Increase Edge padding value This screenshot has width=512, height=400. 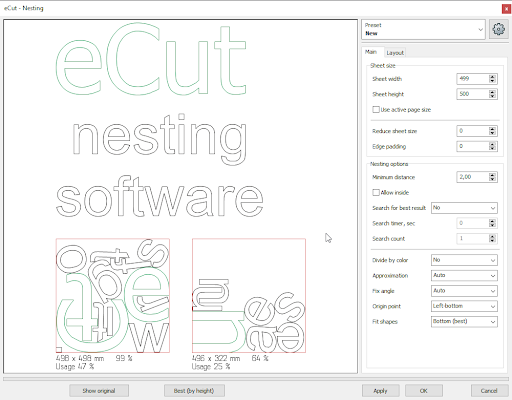[492, 144]
